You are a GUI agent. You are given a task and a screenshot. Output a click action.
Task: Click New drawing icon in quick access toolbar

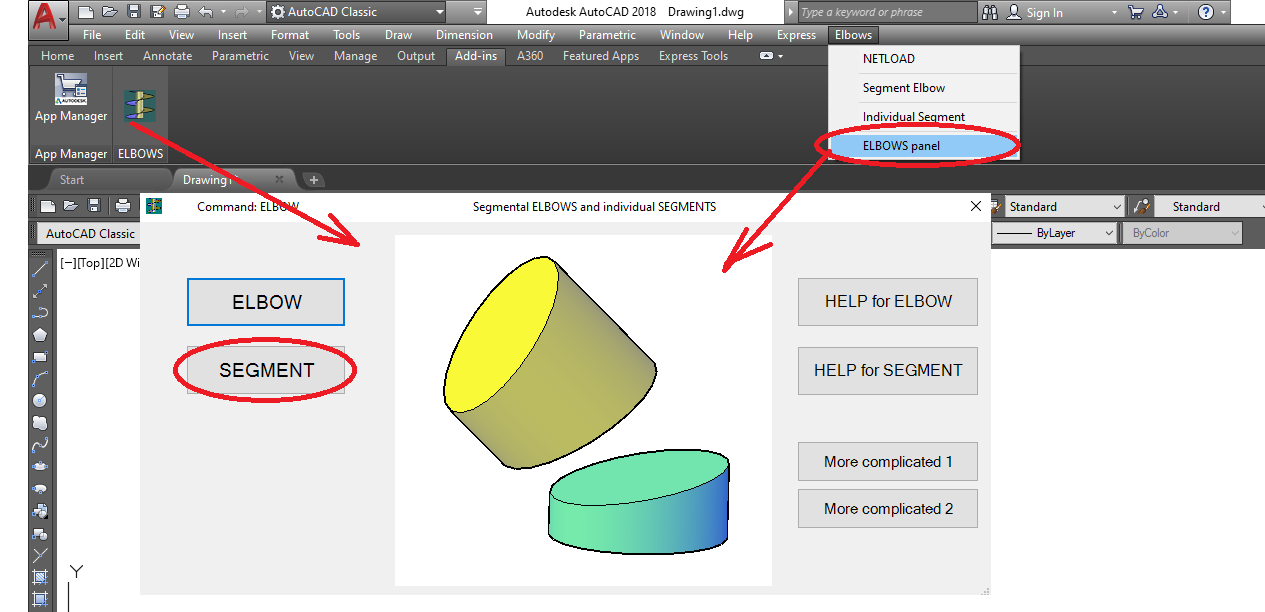(86, 12)
